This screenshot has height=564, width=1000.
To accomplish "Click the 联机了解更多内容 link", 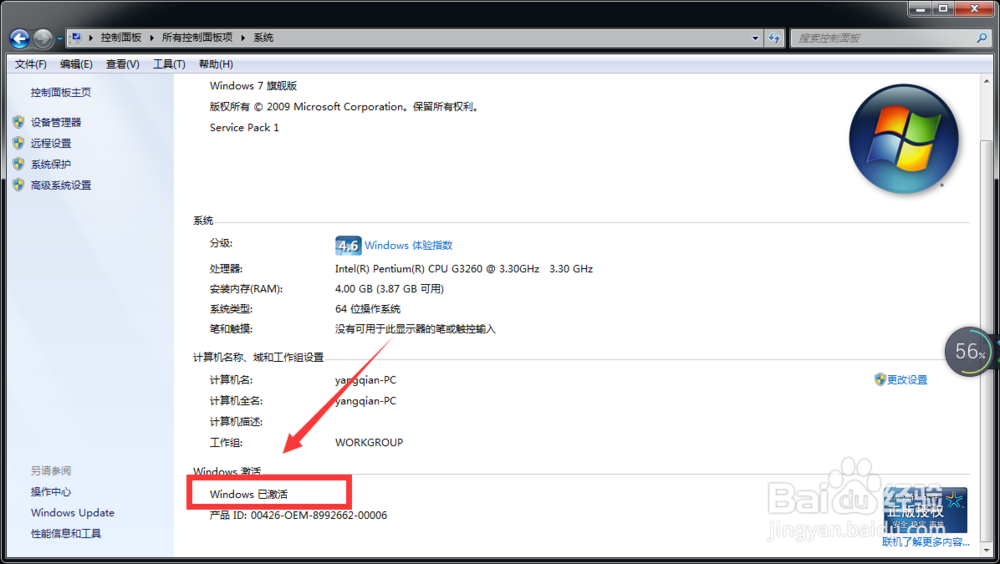I will coord(925,542).
